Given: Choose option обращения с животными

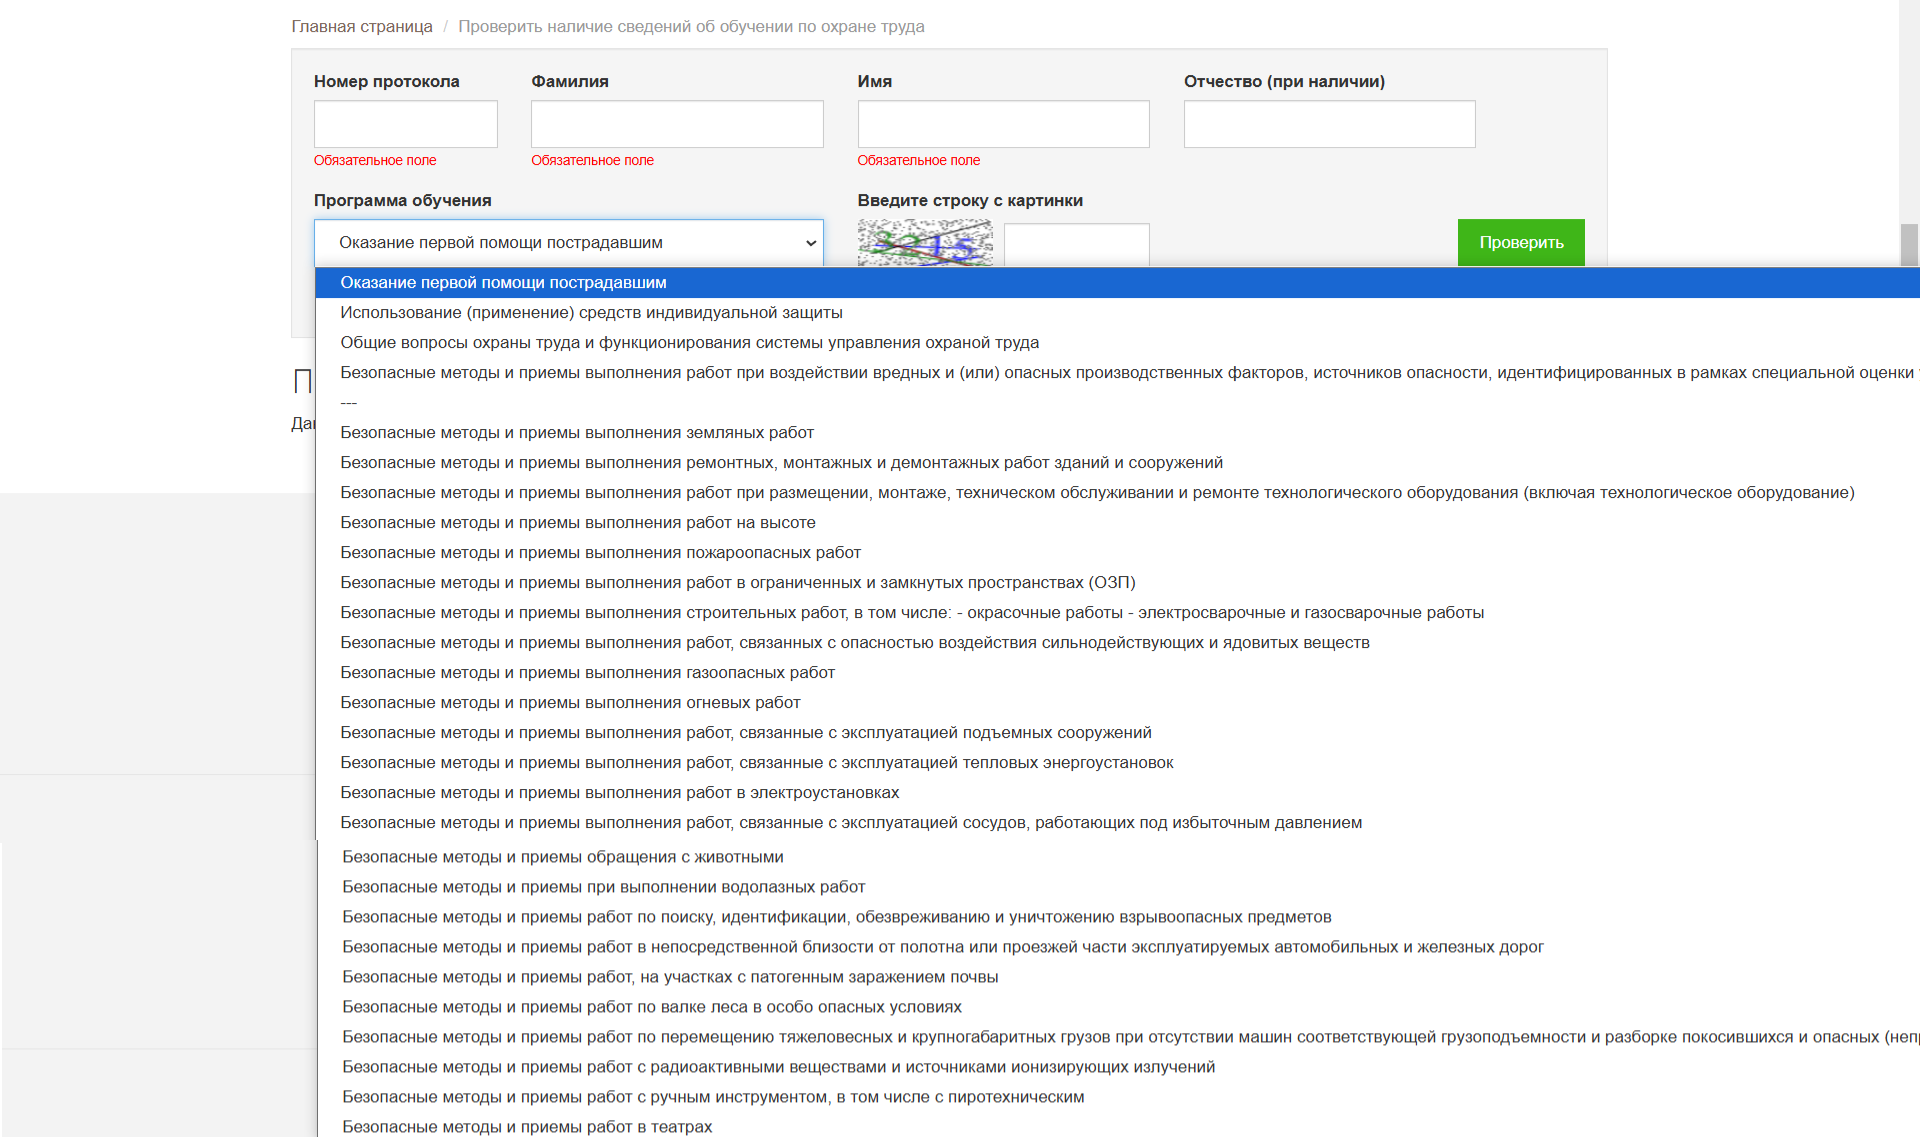Looking at the screenshot, I should point(563,857).
